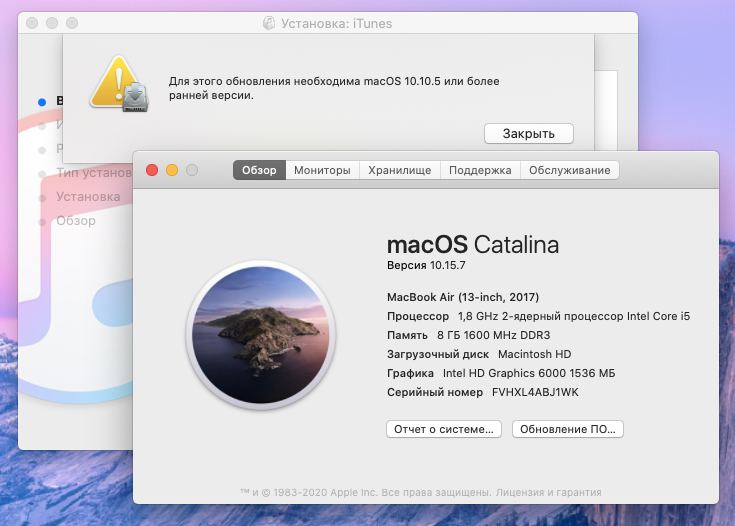Viewport: 735px width, 526px height.
Task: Click the macOS Catalina title
Action: (472, 244)
